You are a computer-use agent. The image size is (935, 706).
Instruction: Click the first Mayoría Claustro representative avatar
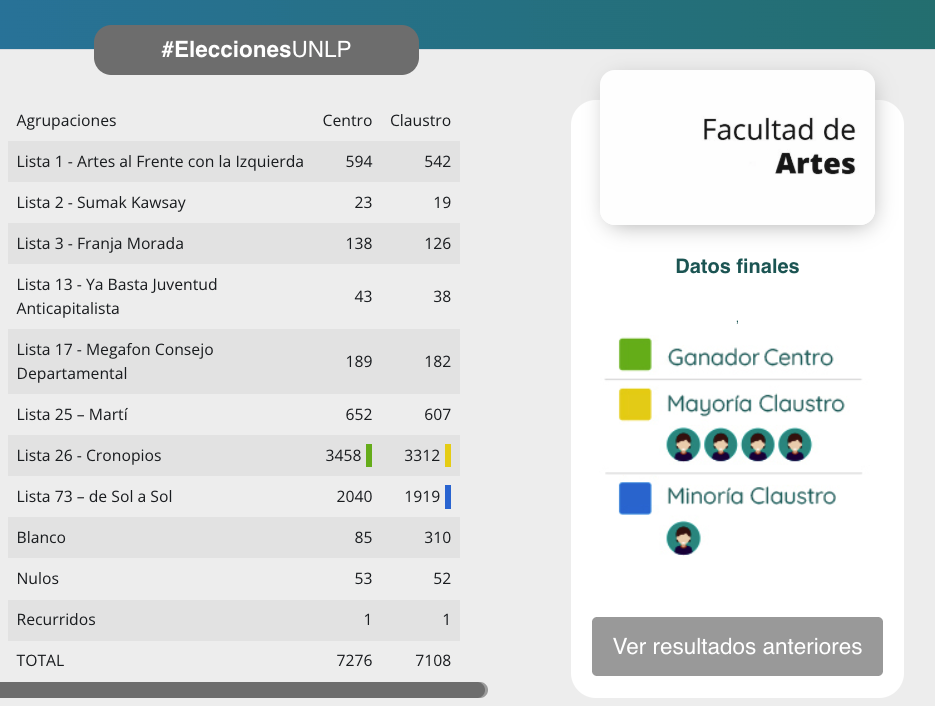(x=683, y=445)
